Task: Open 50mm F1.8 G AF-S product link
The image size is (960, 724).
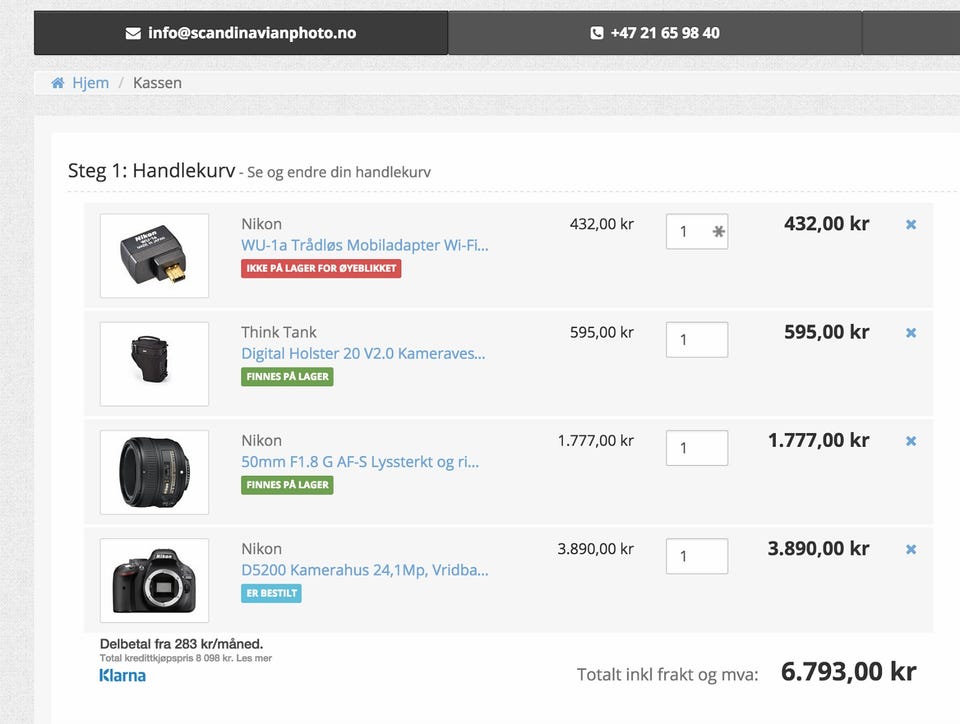Action: pos(360,461)
